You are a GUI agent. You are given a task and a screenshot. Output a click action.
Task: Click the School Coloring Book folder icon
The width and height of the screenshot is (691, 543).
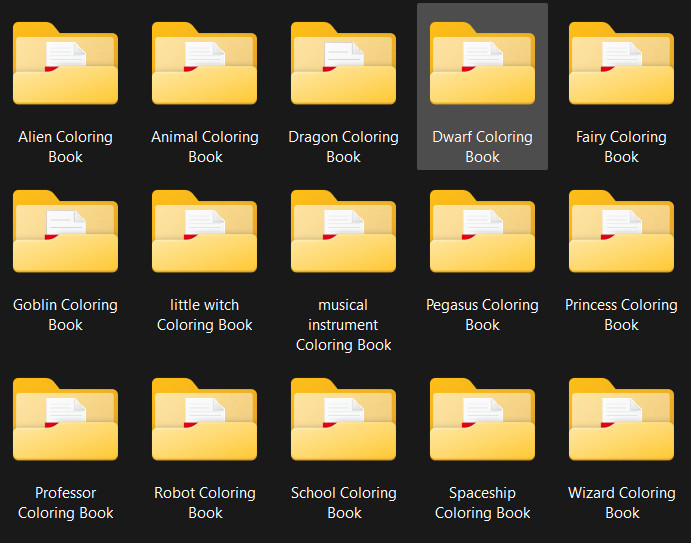pyautogui.click(x=343, y=419)
